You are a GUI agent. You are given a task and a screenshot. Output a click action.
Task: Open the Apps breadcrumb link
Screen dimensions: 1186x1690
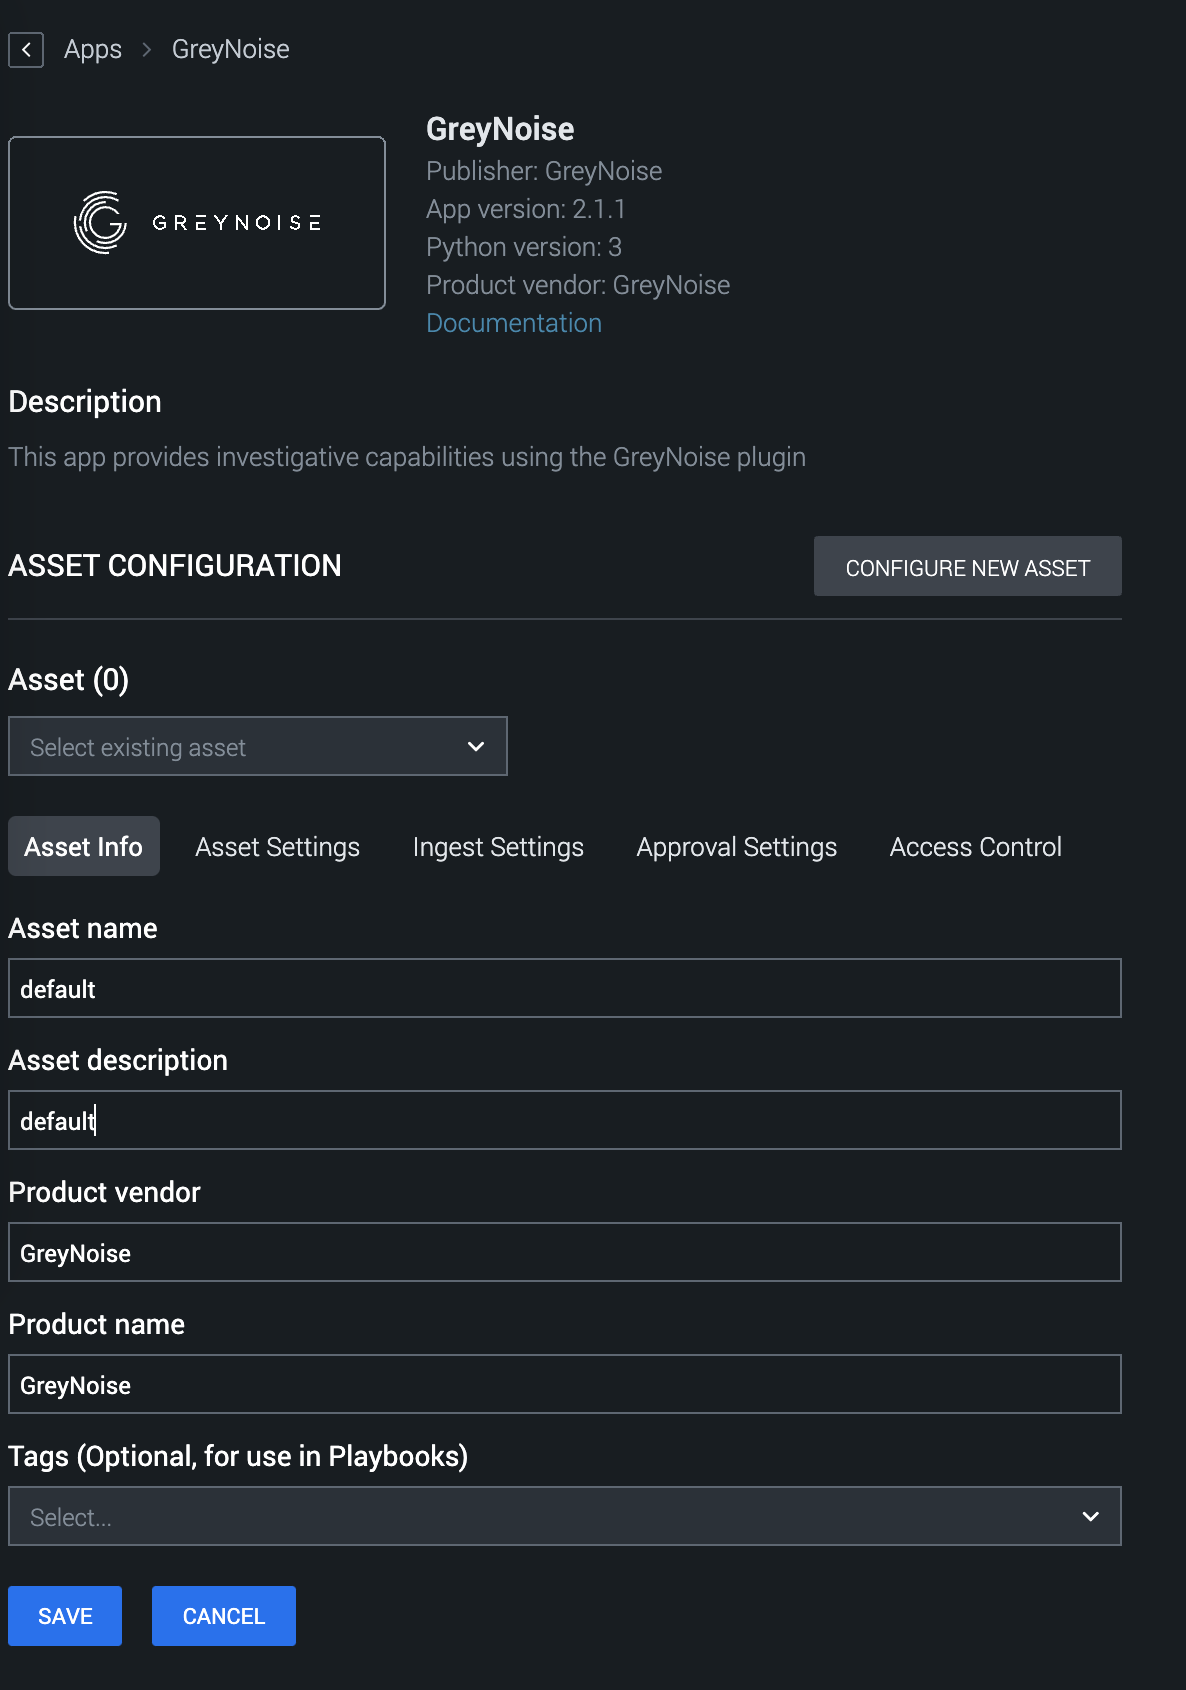pos(93,50)
